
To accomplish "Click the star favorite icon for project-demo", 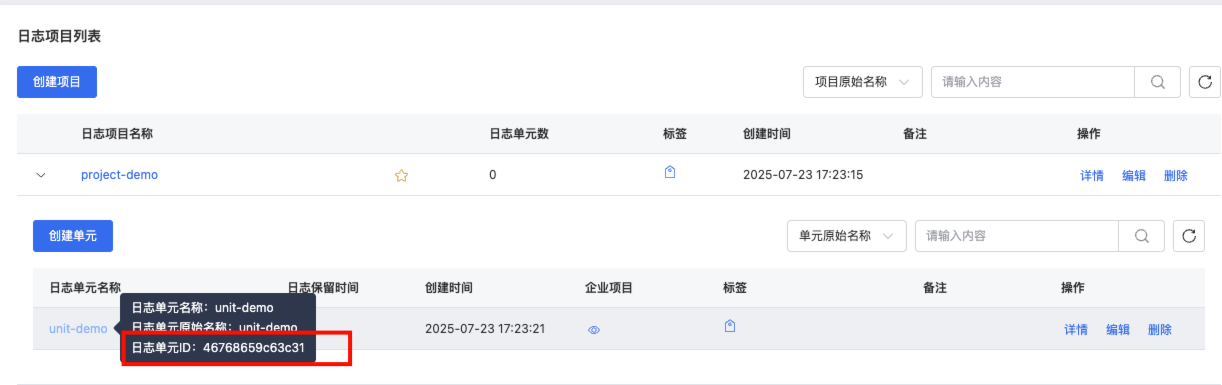I will pyautogui.click(x=401, y=175).
